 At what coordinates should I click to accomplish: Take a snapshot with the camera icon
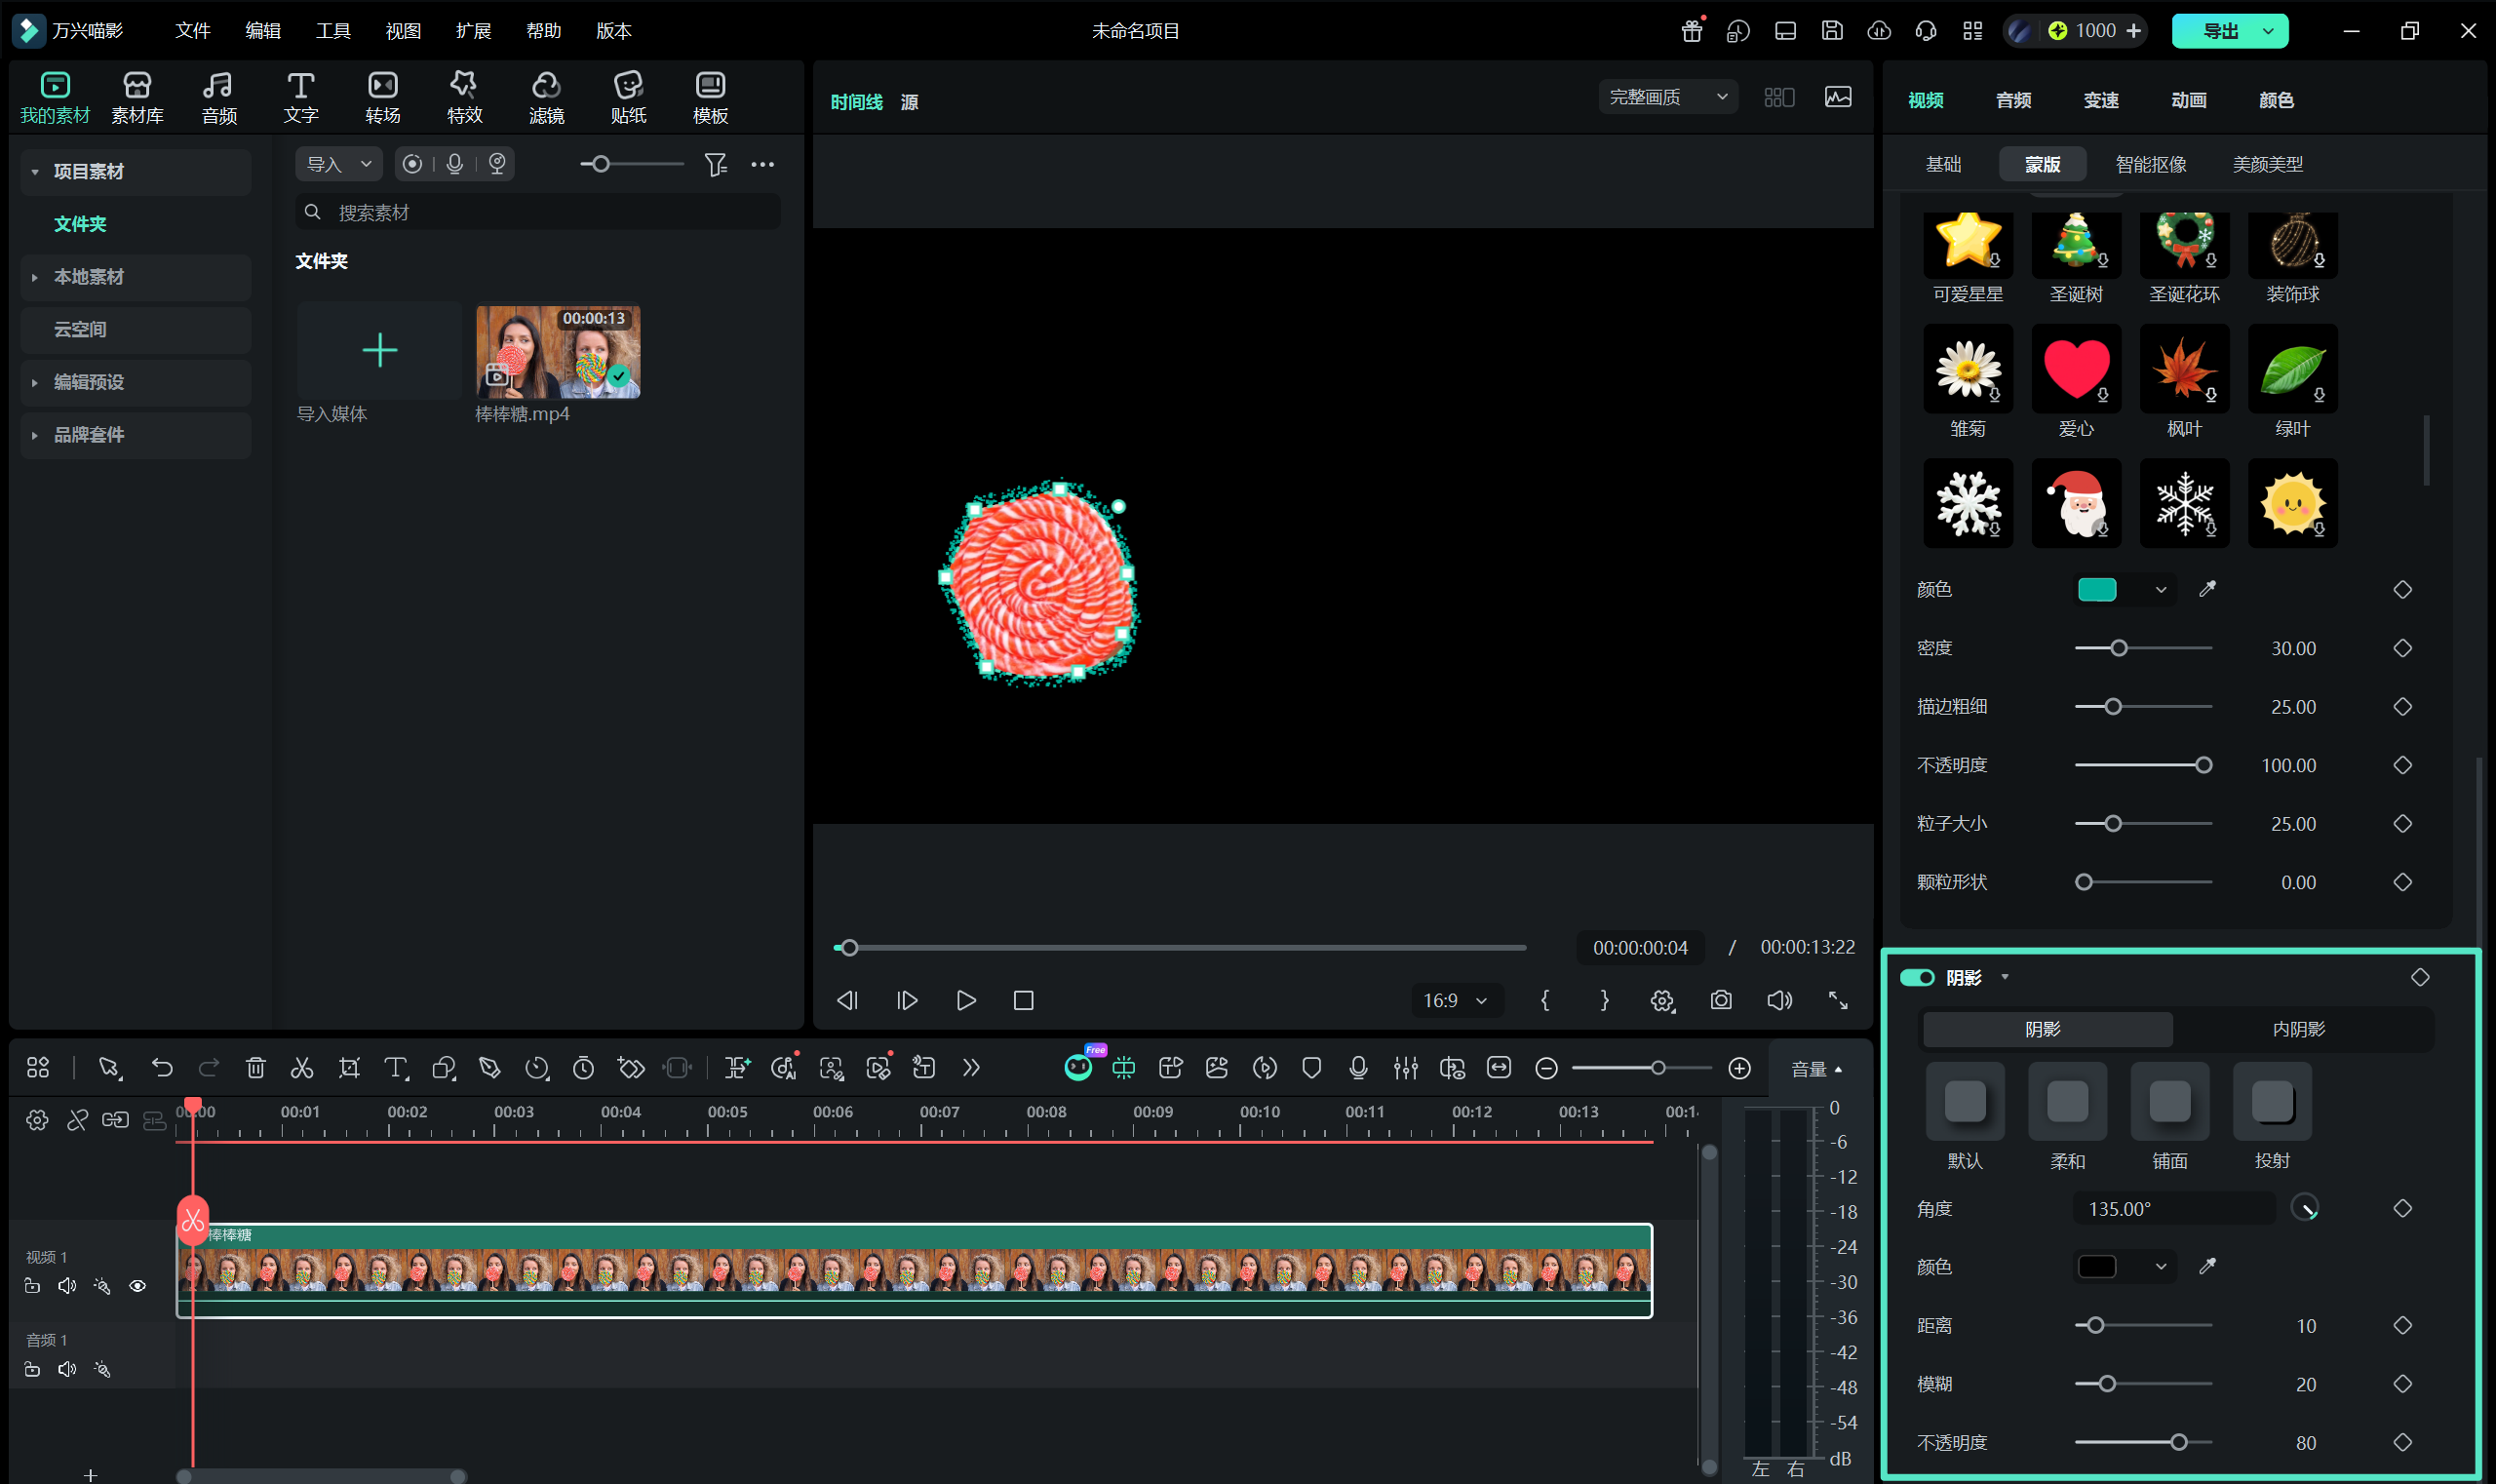(1720, 1000)
